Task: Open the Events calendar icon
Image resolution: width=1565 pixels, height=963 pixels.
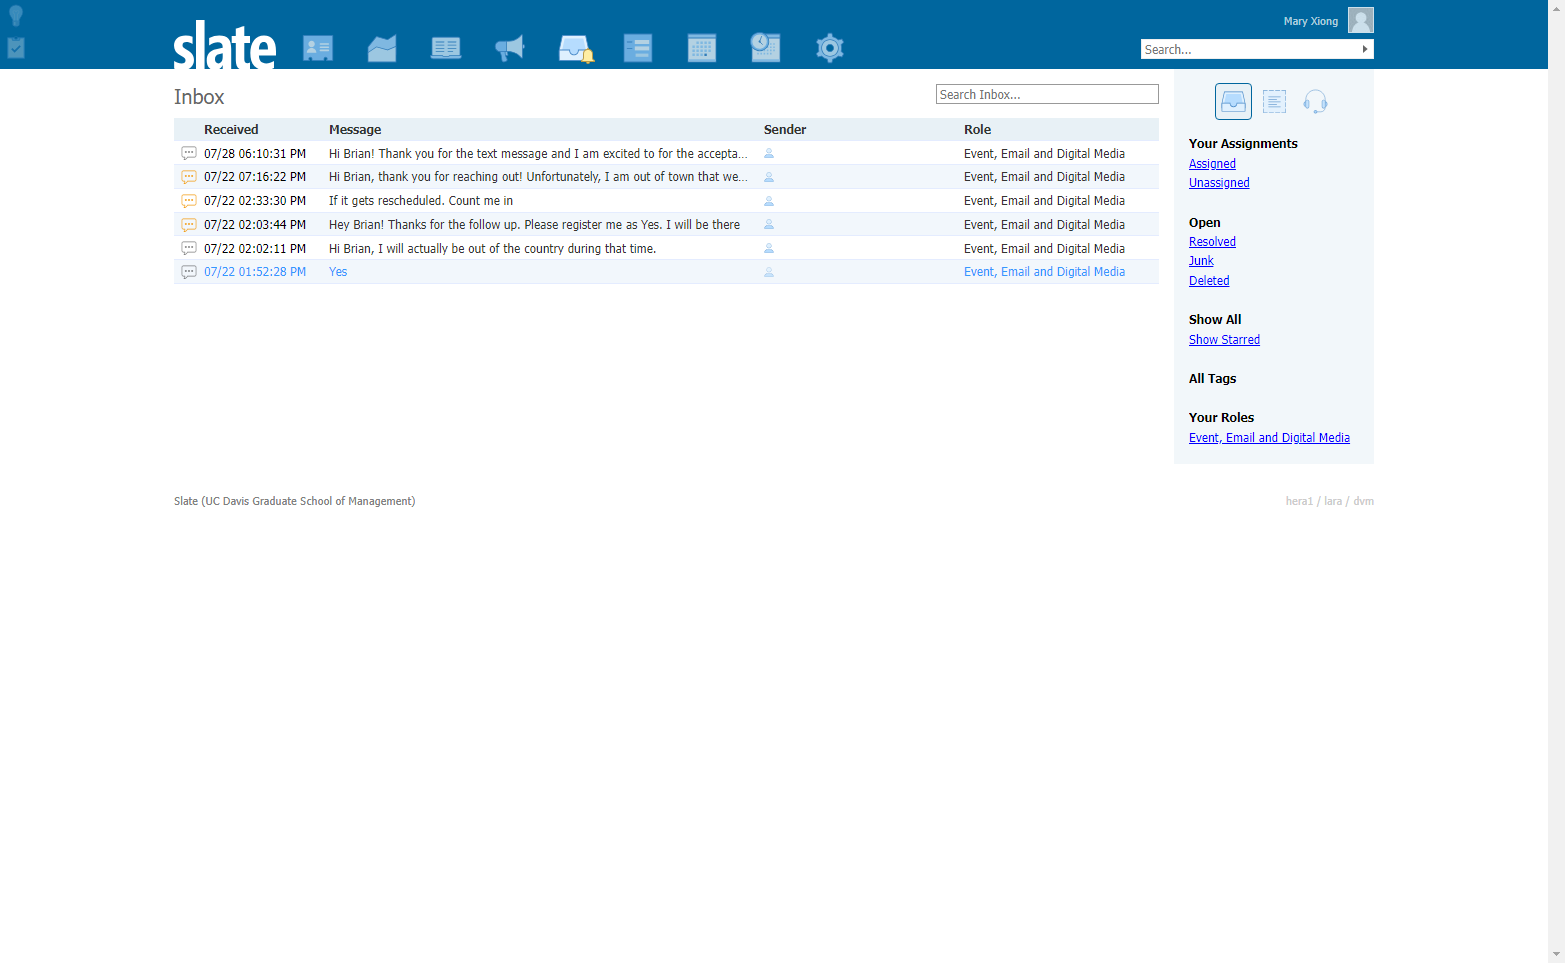Action: (702, 48)
